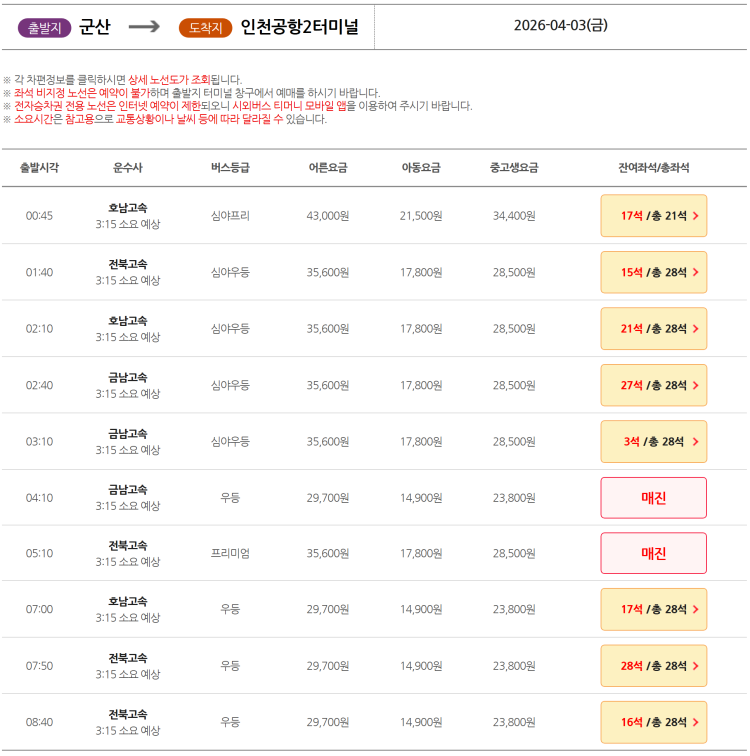Select the 01:40 bus with 15석 remaining
Image resolution: width=750 pixels, height=756 pixels.
click(653, 272)
